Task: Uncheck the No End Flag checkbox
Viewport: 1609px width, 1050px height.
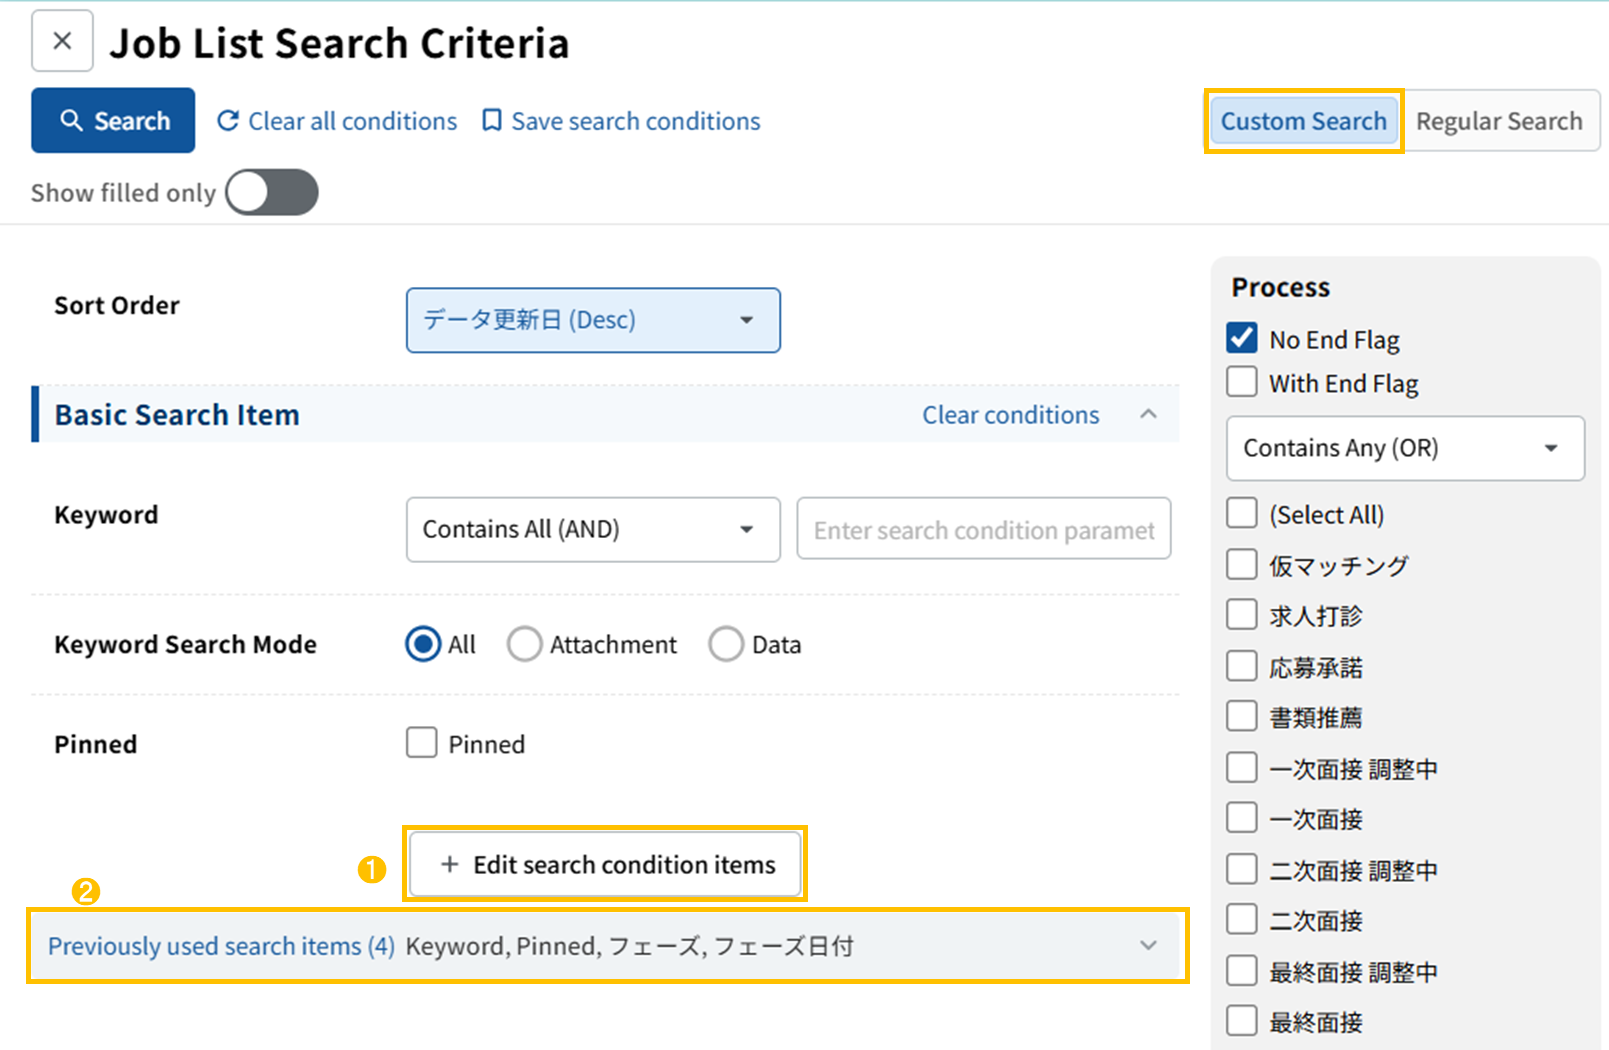Action: [x=1242, y=339]
